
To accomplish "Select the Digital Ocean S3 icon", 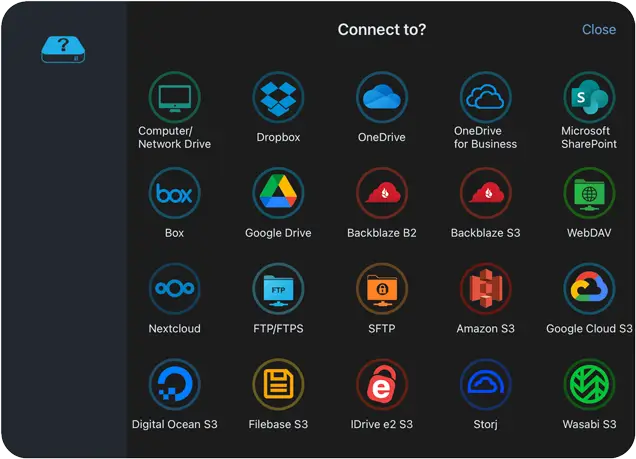I will tap(174, 384).
